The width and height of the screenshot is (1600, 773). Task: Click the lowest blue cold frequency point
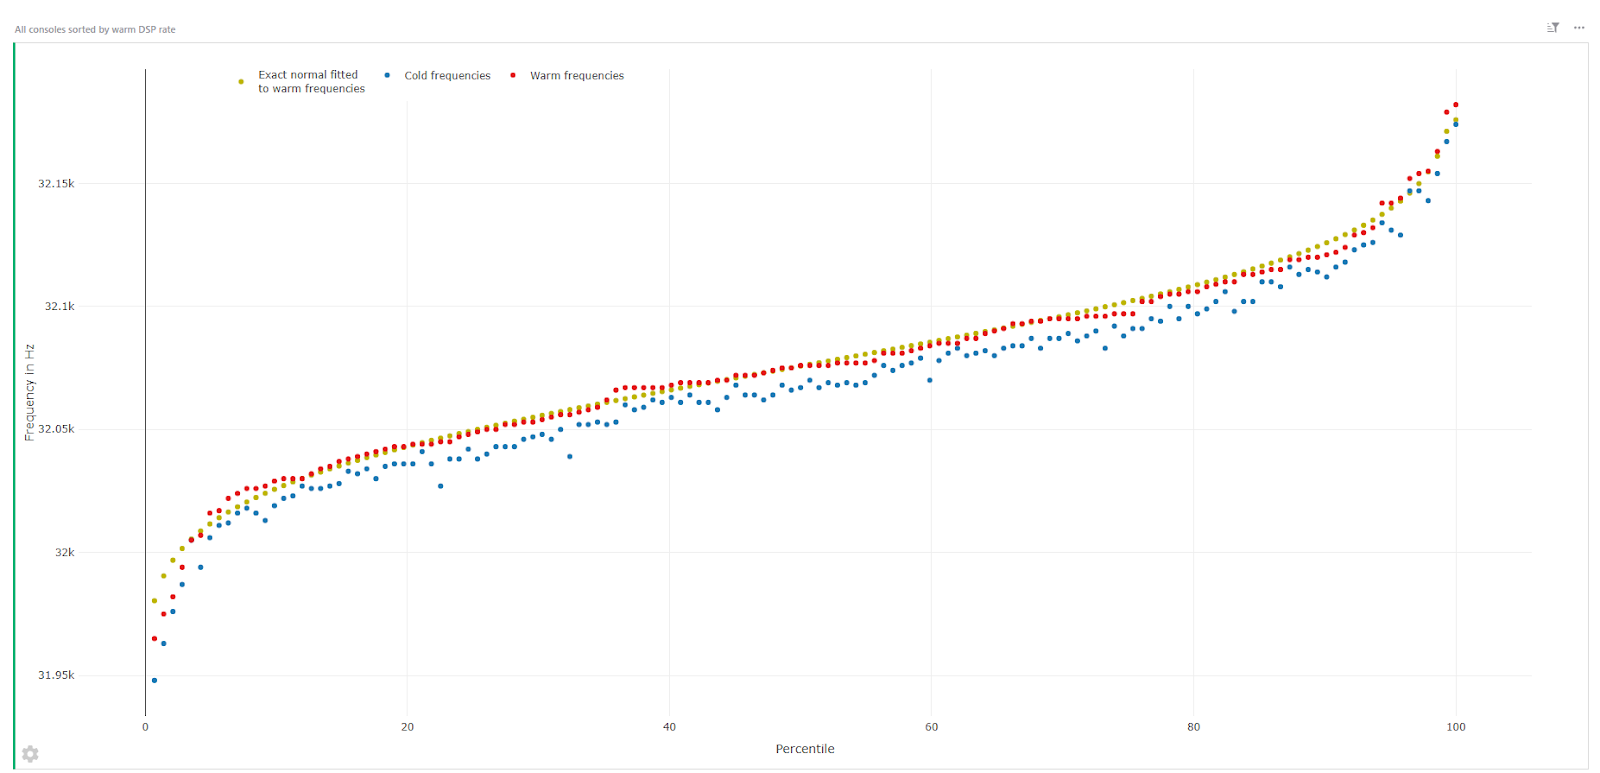[154, 680]
